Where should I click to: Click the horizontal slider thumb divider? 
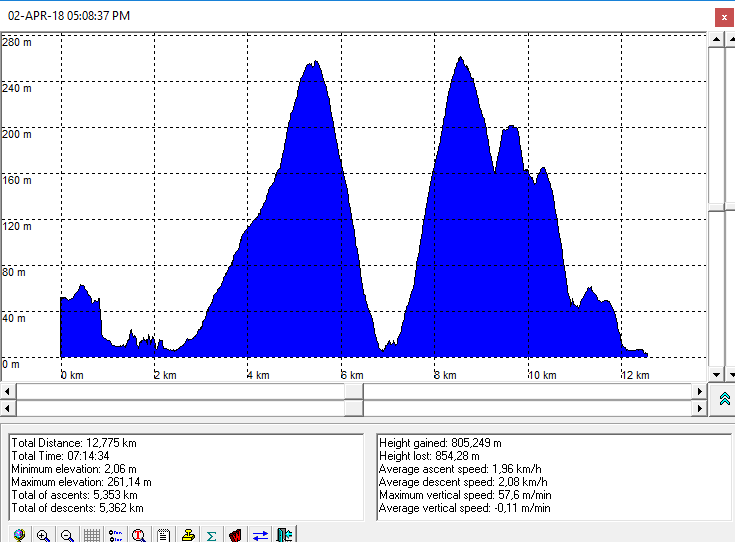(x=354, y=400)
